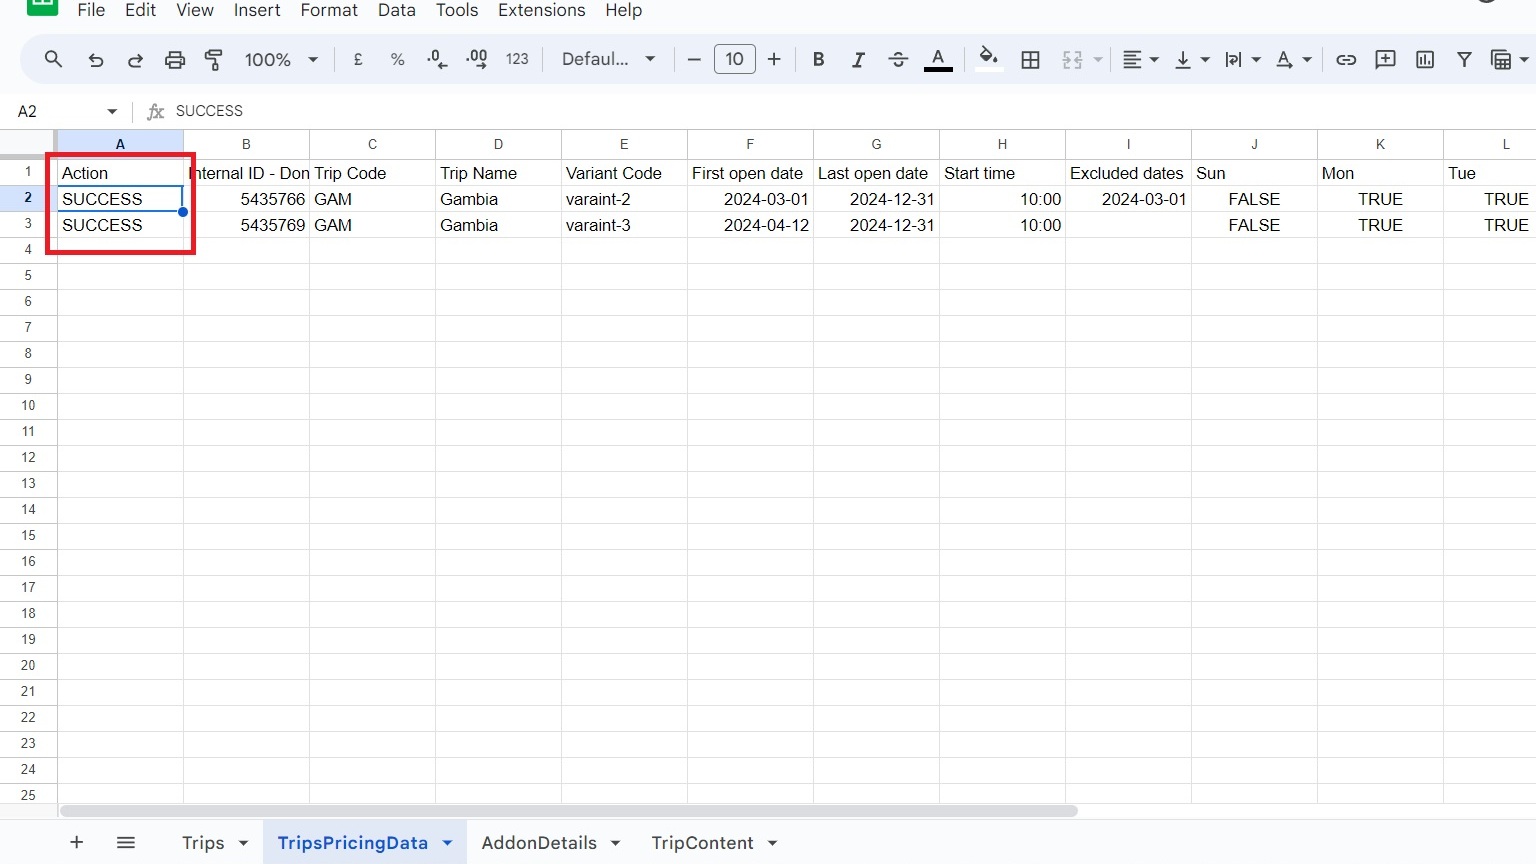The height and width of the screenshot is (864, 1536).
Task: Toggle Strikethrough formatting
Action: [x=898, y=60]
